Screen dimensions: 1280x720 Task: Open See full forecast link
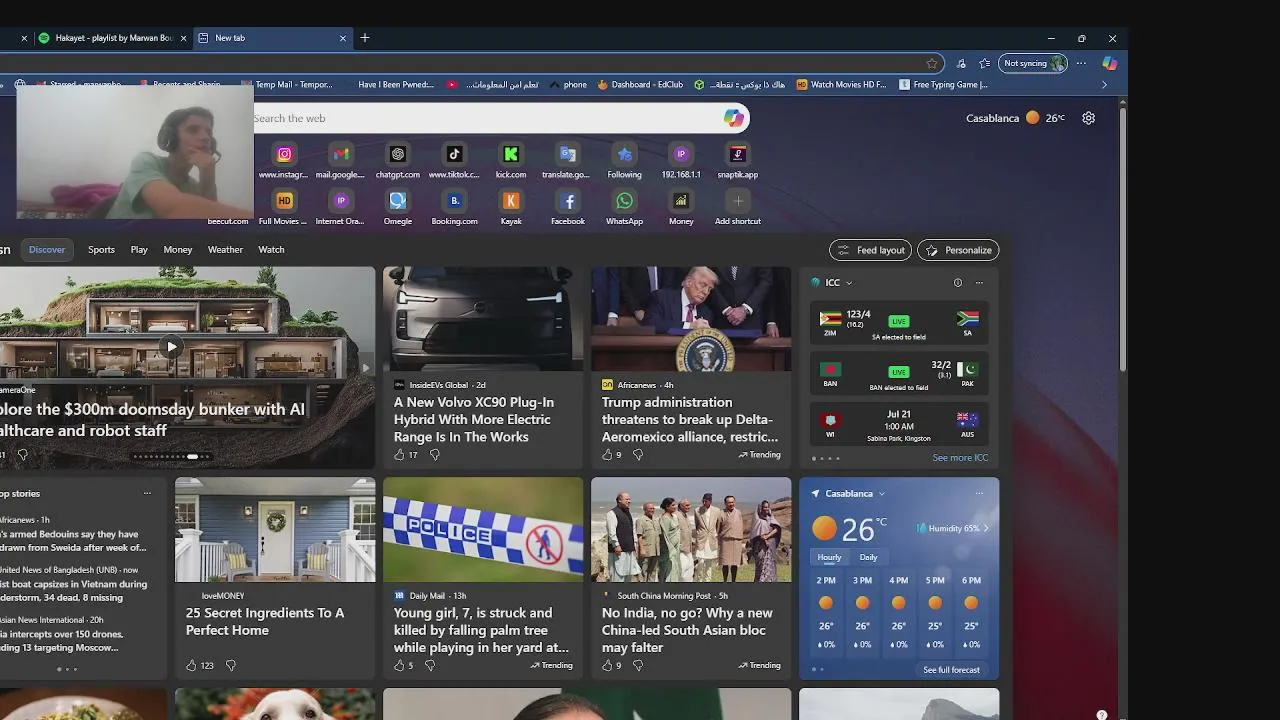point(951,670)
